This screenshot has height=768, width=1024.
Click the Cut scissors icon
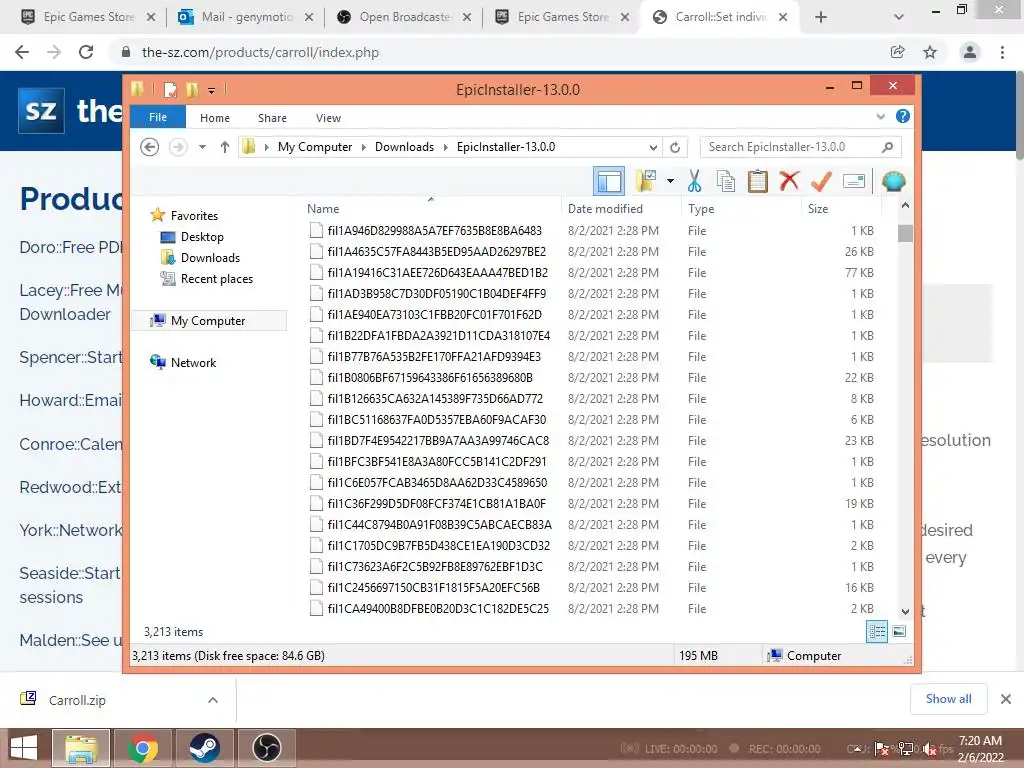(694, 181)
